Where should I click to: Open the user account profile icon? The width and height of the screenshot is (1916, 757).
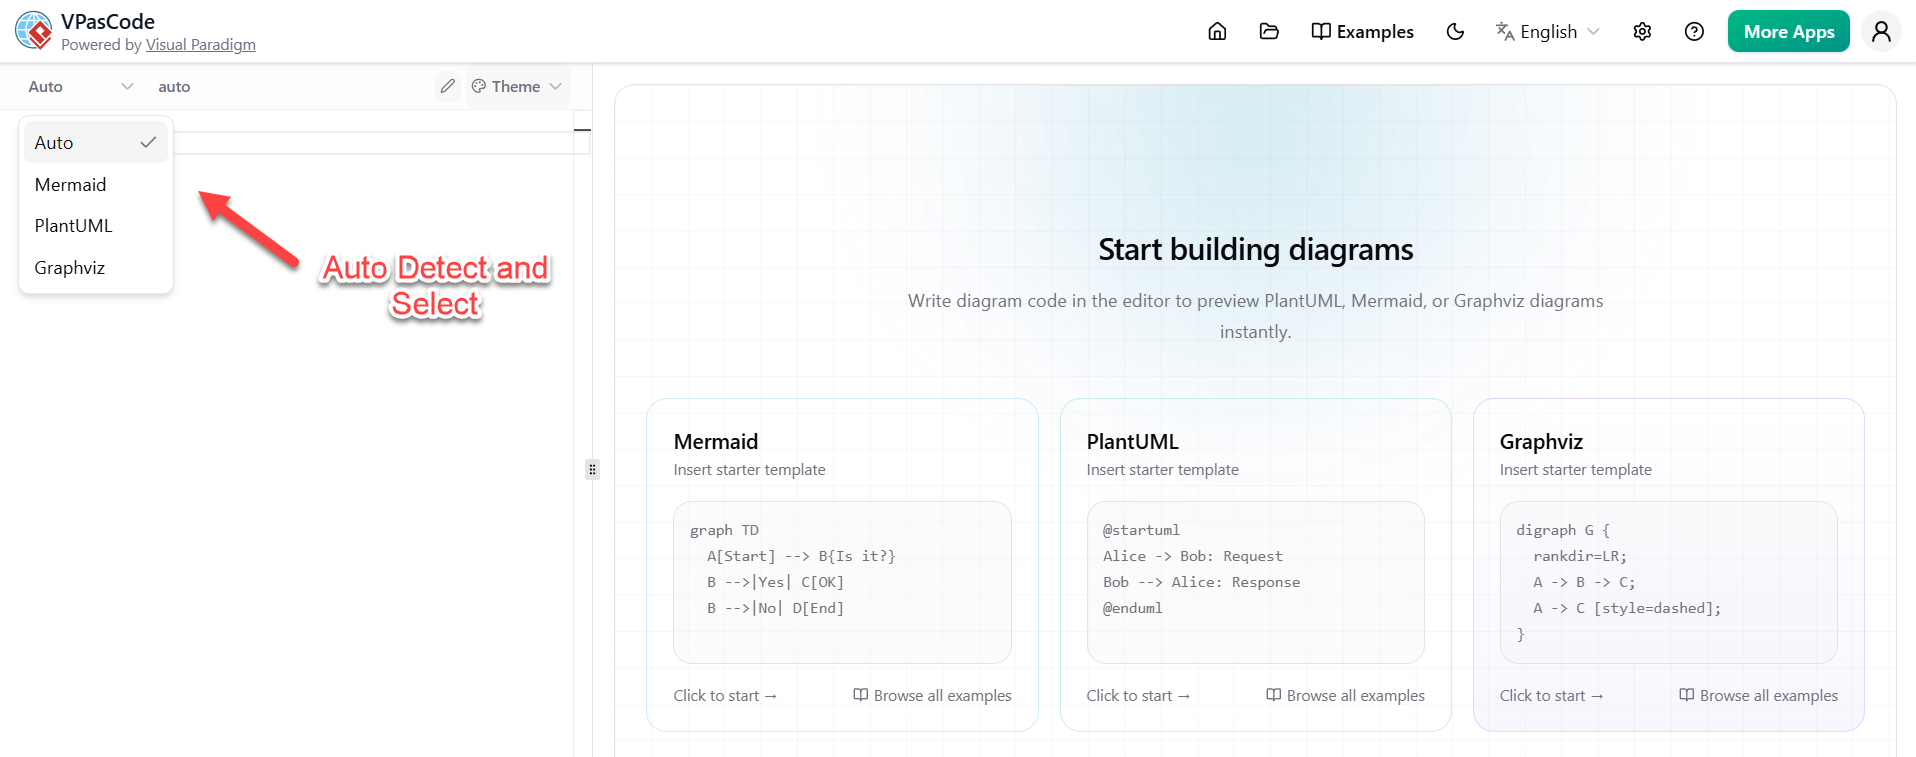1881,32
